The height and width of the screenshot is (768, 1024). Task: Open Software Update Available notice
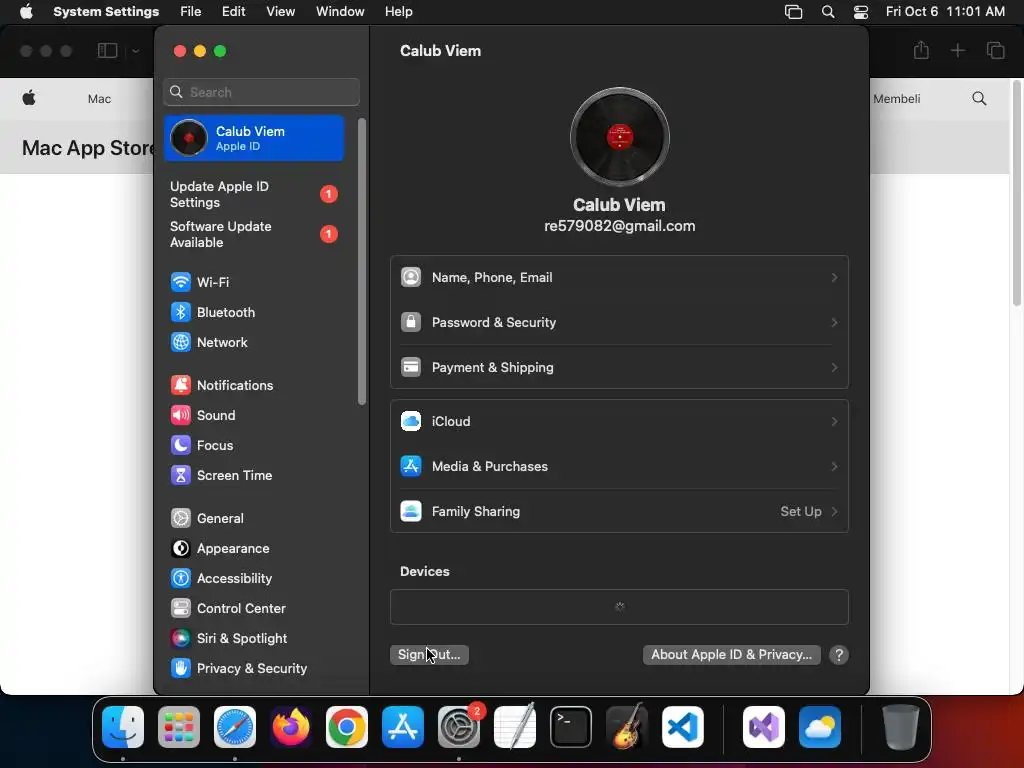[253, 234]
